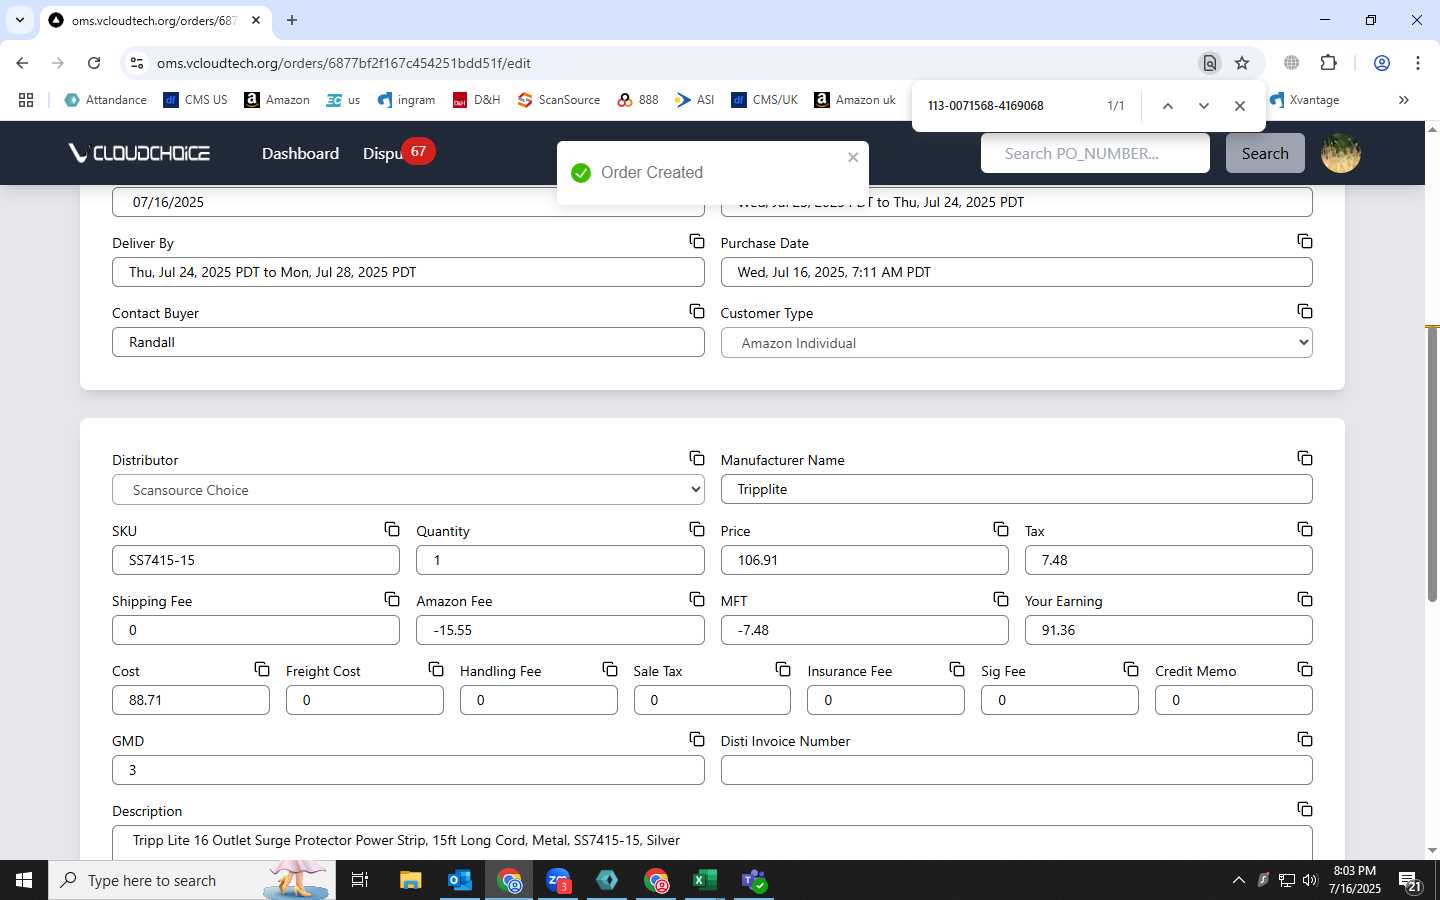Open a new browser tab
Viewport: 1440px width, 900px height.
[x=292, y=20]
